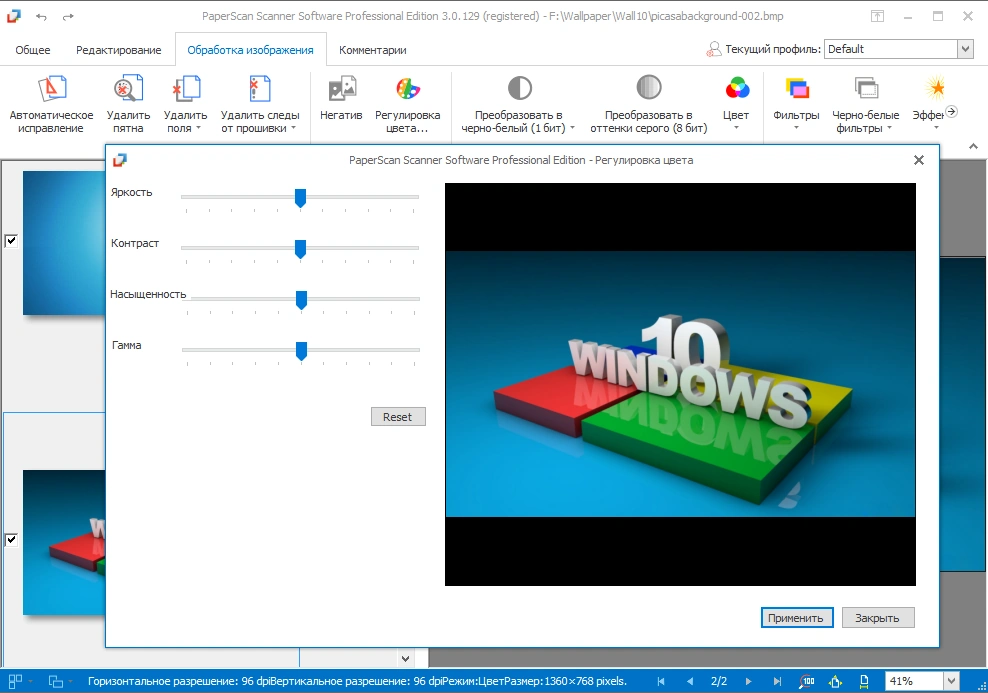The height and width of the screenshot is (693, 988).
Task: Collapse the ribbon with the up chevron
Action: pyautogui.click(x=974, y=146)
